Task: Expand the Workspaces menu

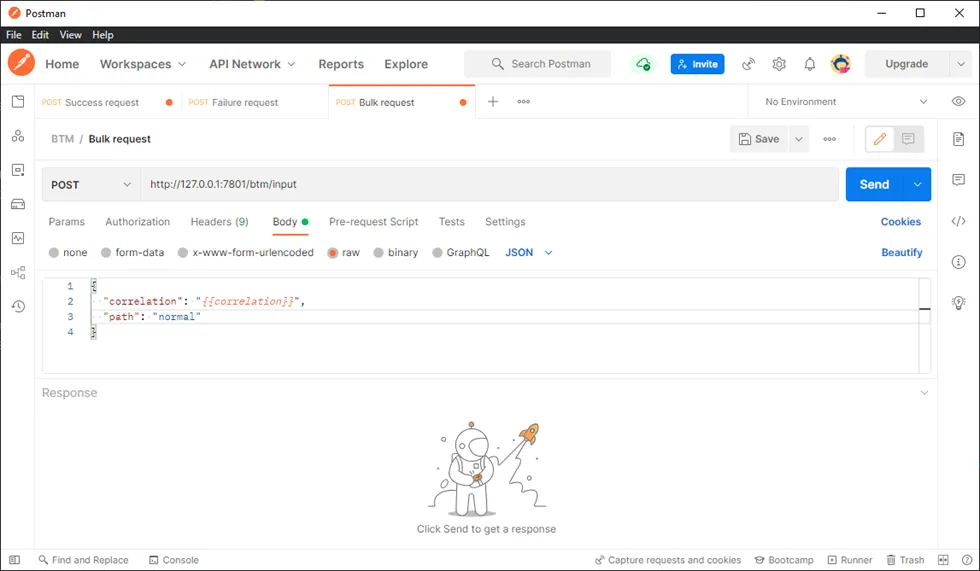Action: (x=143, y=64)
